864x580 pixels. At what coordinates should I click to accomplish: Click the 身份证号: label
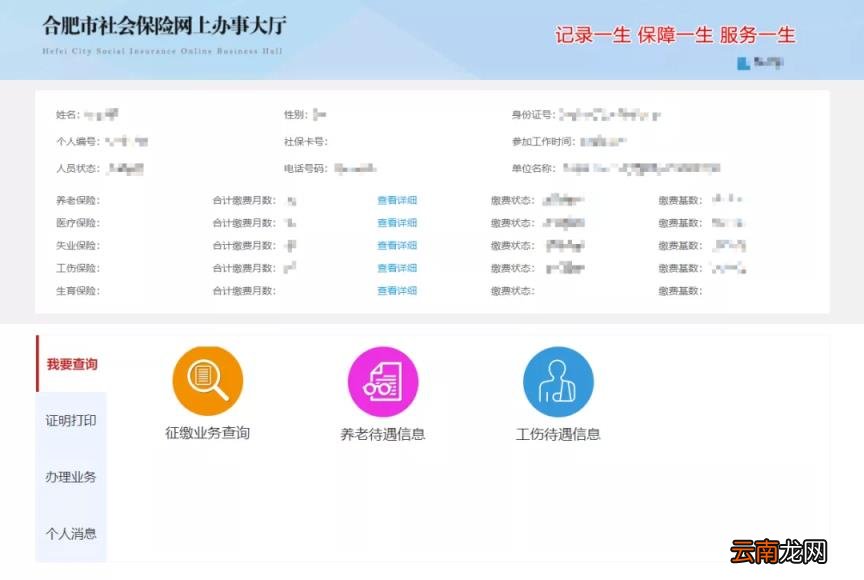pos(533,115)
